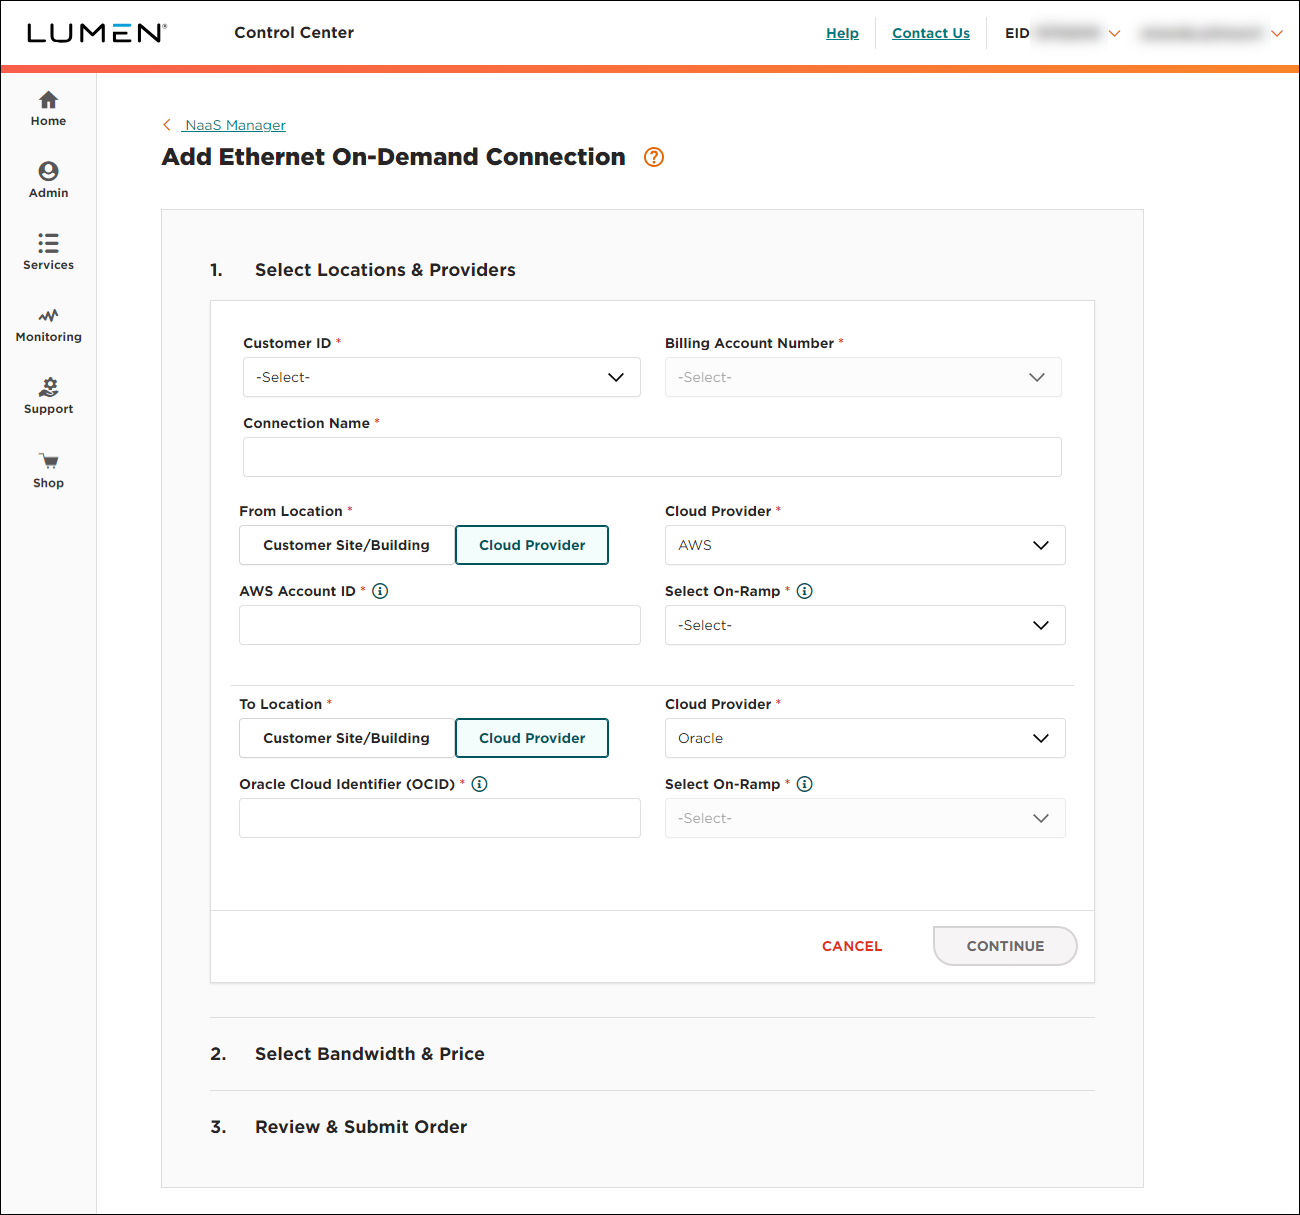Show info for To Location Select On-Ramp

[x=805, y=784]
